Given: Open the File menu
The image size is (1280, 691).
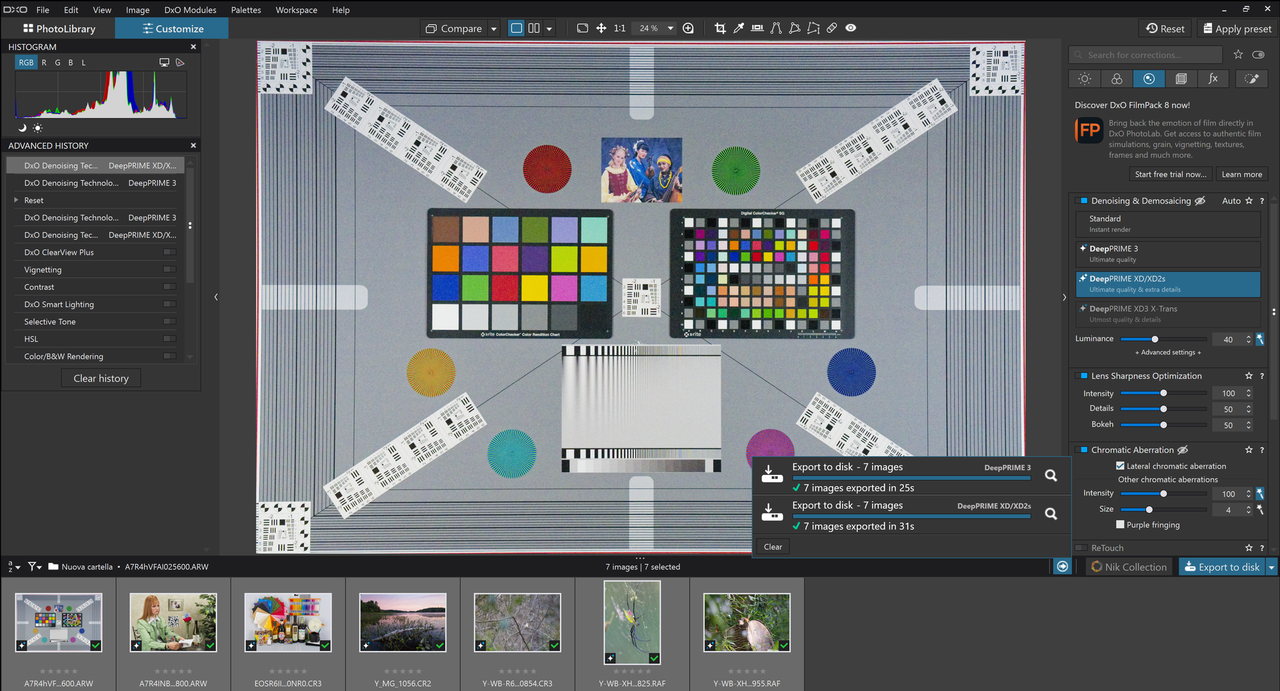Looking at the screenshot, I should (43, 10).
